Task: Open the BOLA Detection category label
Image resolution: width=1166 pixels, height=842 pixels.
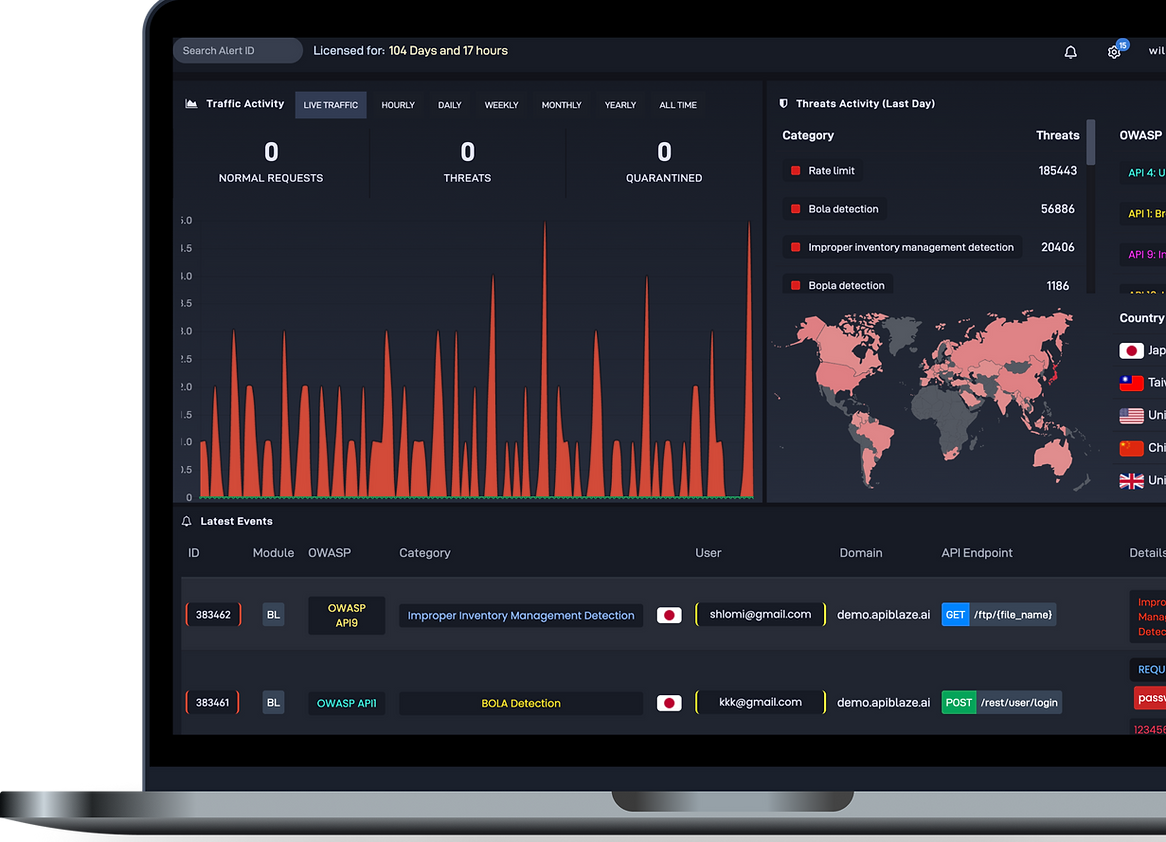Action: 521,704
